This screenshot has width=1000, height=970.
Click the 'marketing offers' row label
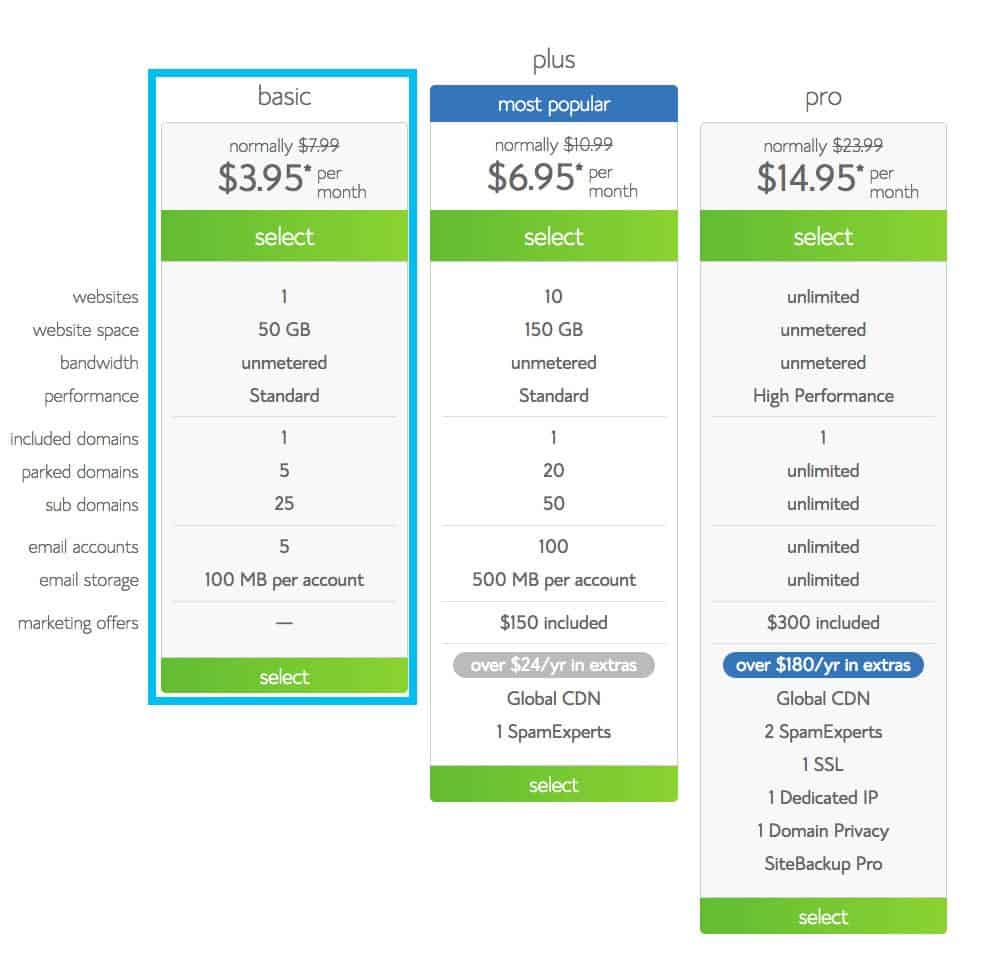click(78, 623)
